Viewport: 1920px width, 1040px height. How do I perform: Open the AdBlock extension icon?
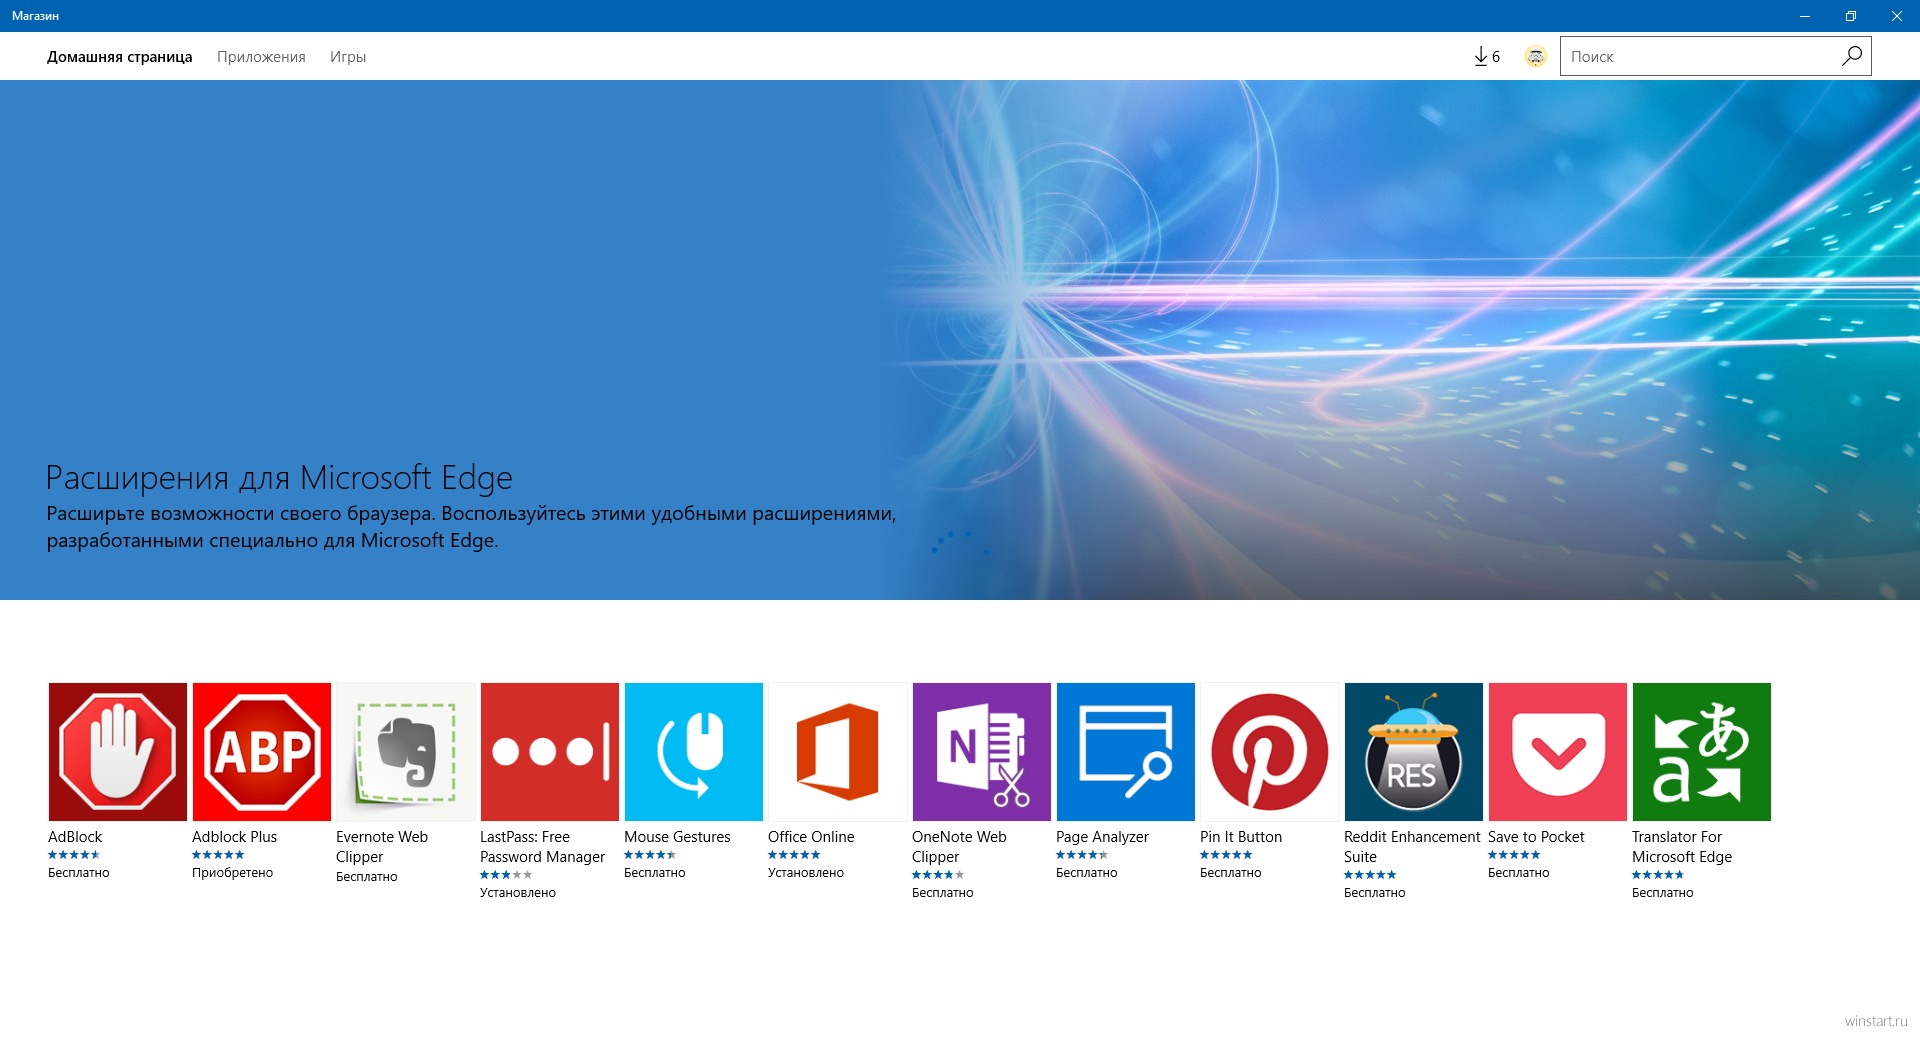pos(117,752)
